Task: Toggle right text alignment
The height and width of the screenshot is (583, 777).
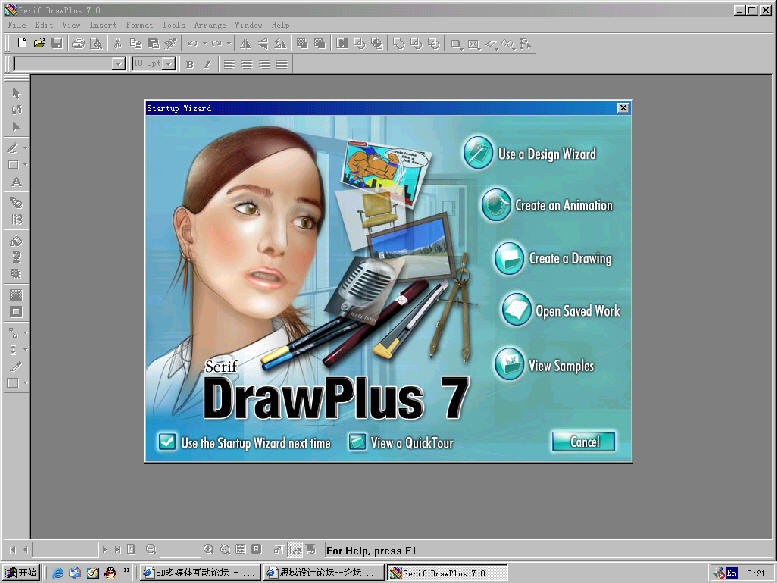Action: point(264,64)
